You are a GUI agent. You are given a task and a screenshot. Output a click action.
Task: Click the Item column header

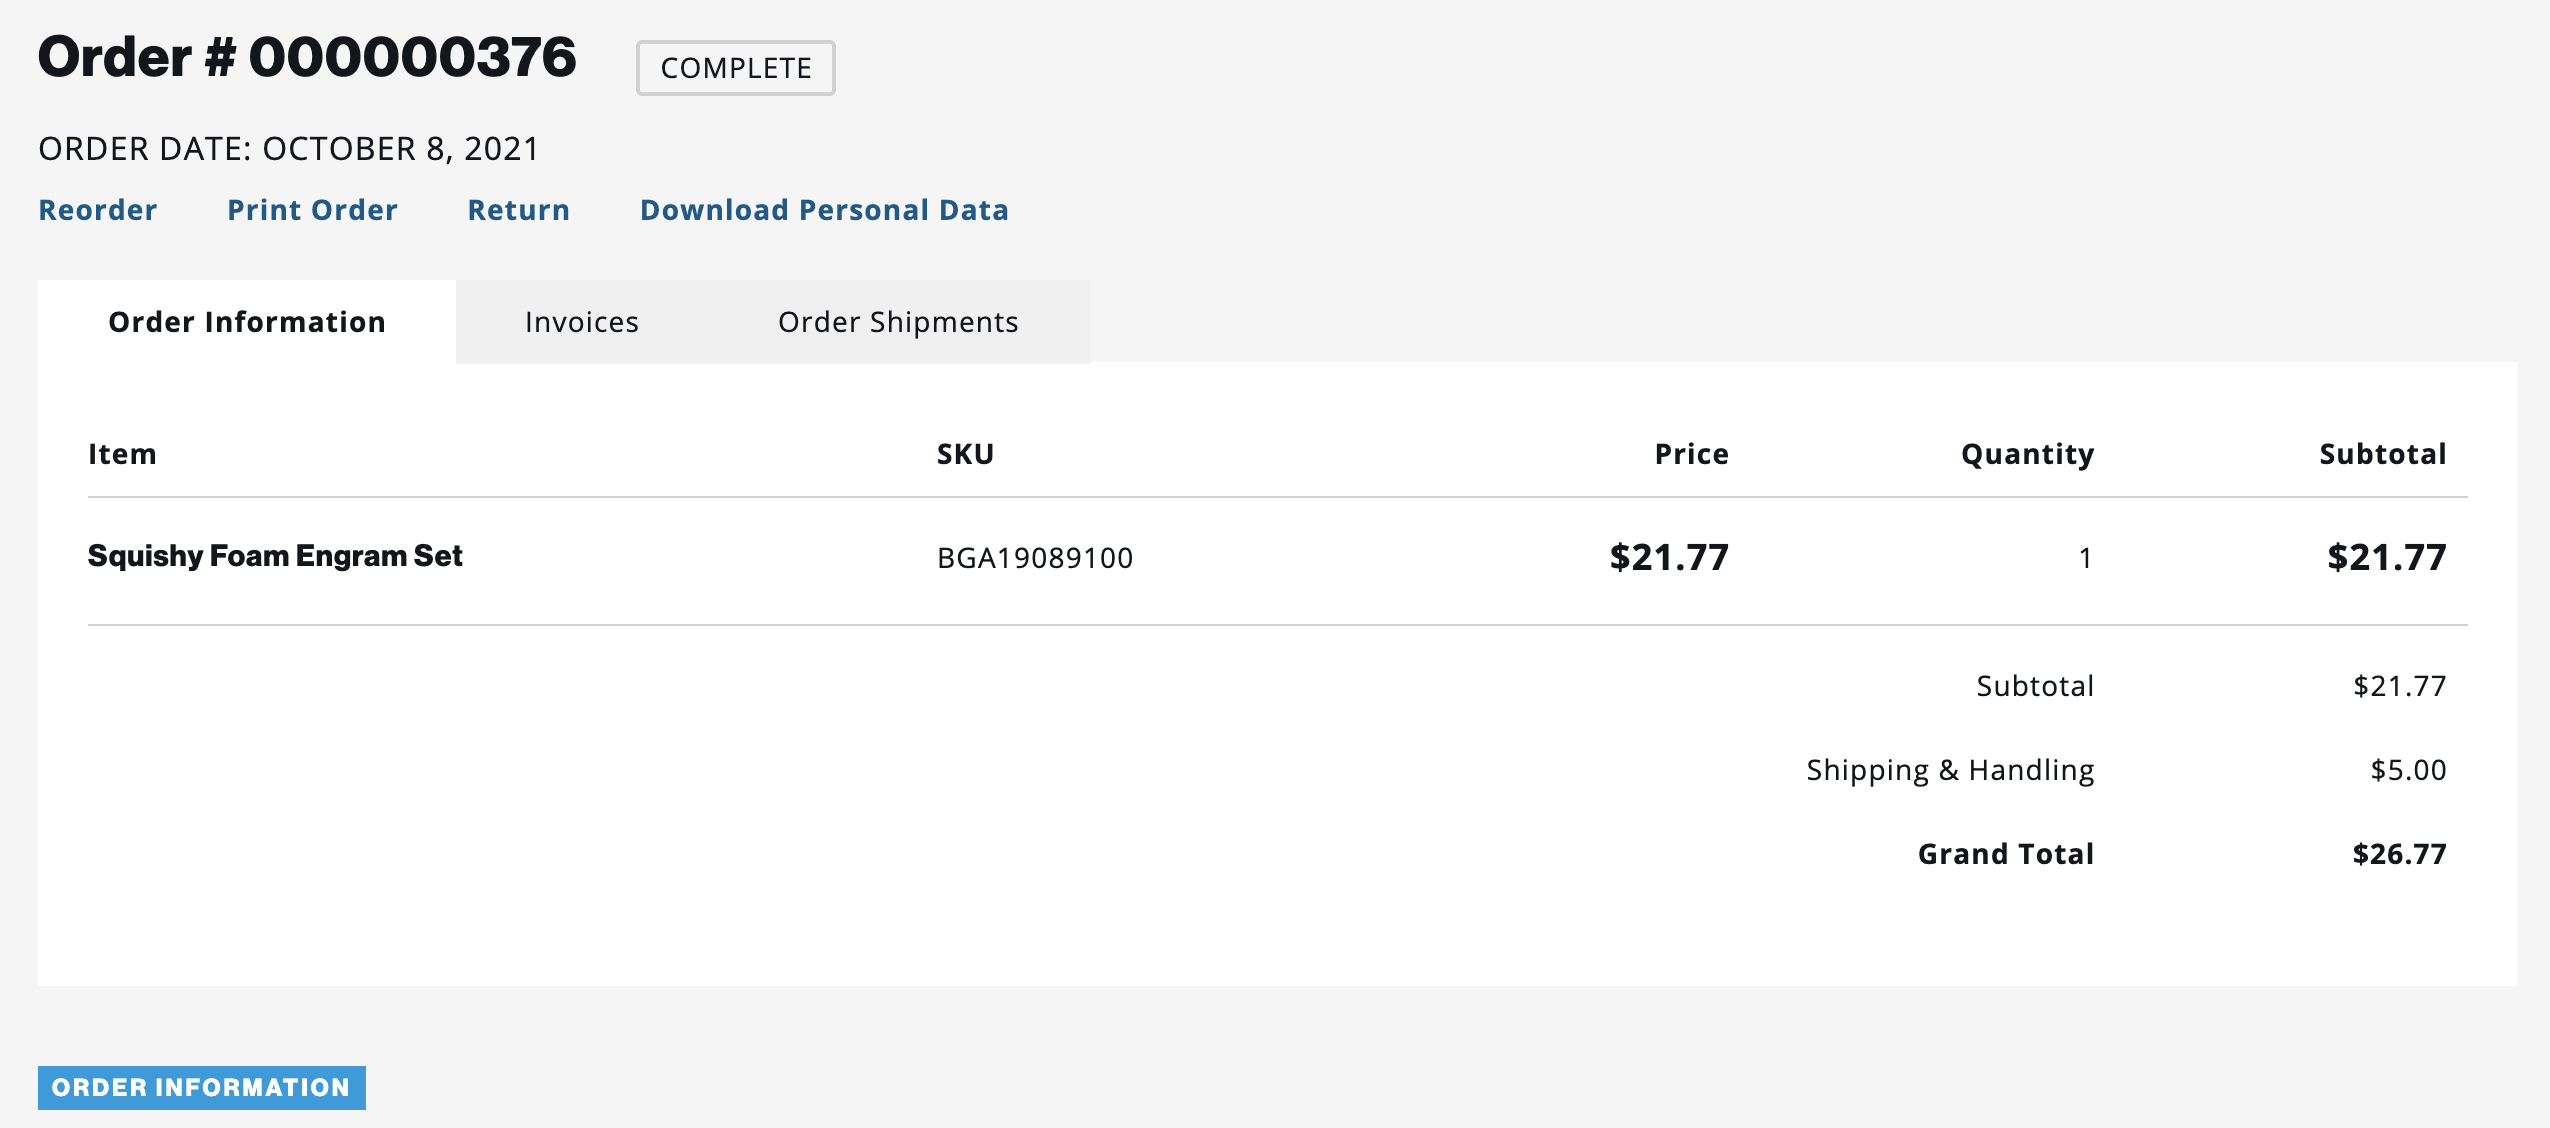click(x=122, y=454)
